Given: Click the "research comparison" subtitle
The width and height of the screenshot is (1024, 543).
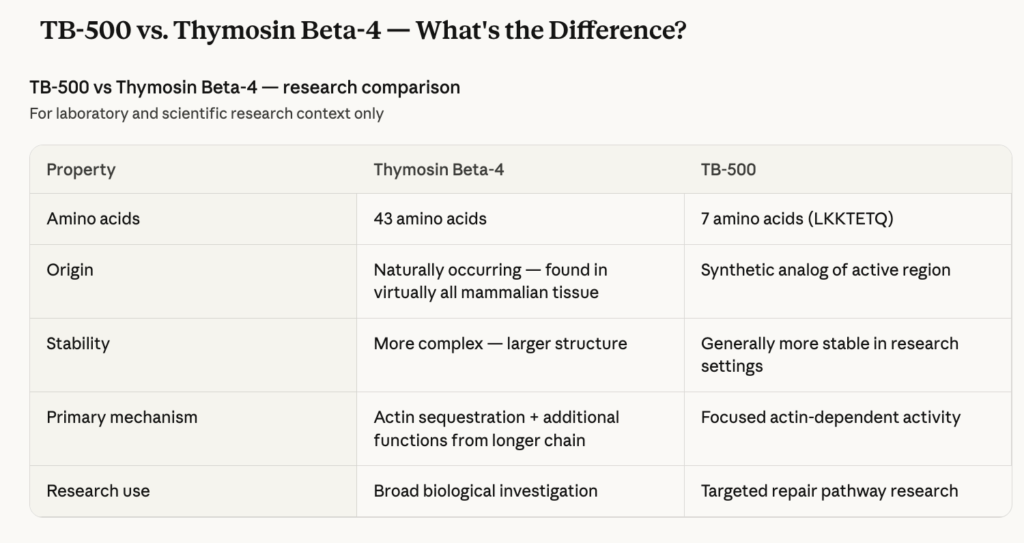Looking at the screenshot, I should pos(245,87).
